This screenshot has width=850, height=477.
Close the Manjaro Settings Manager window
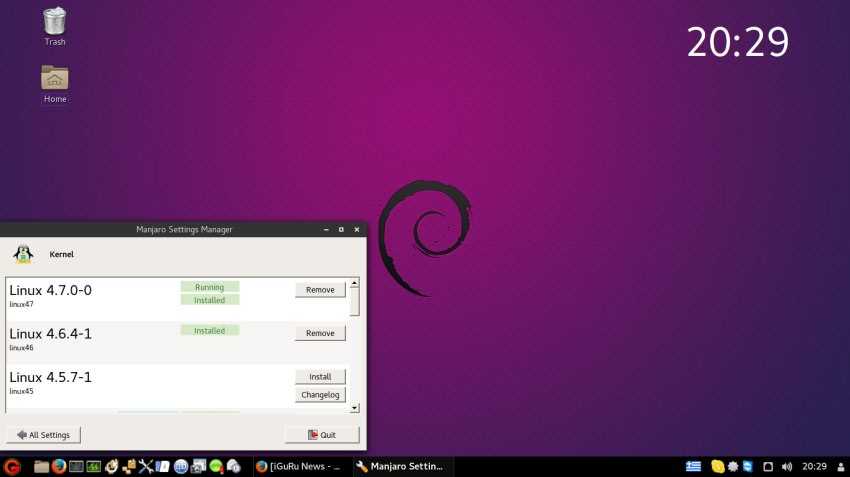click(357, 229)
